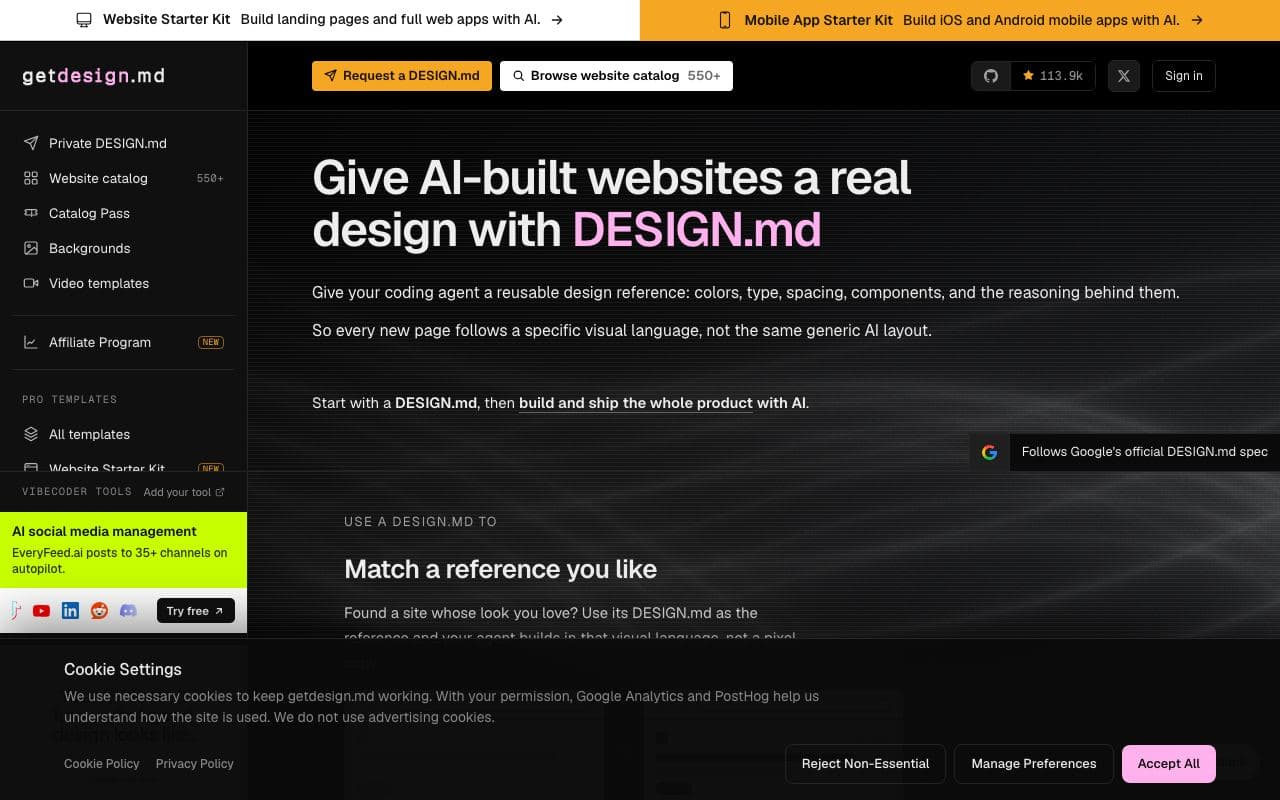
Task: Open Private DESIGN.md in sidebar
Action: pos(123,143)
